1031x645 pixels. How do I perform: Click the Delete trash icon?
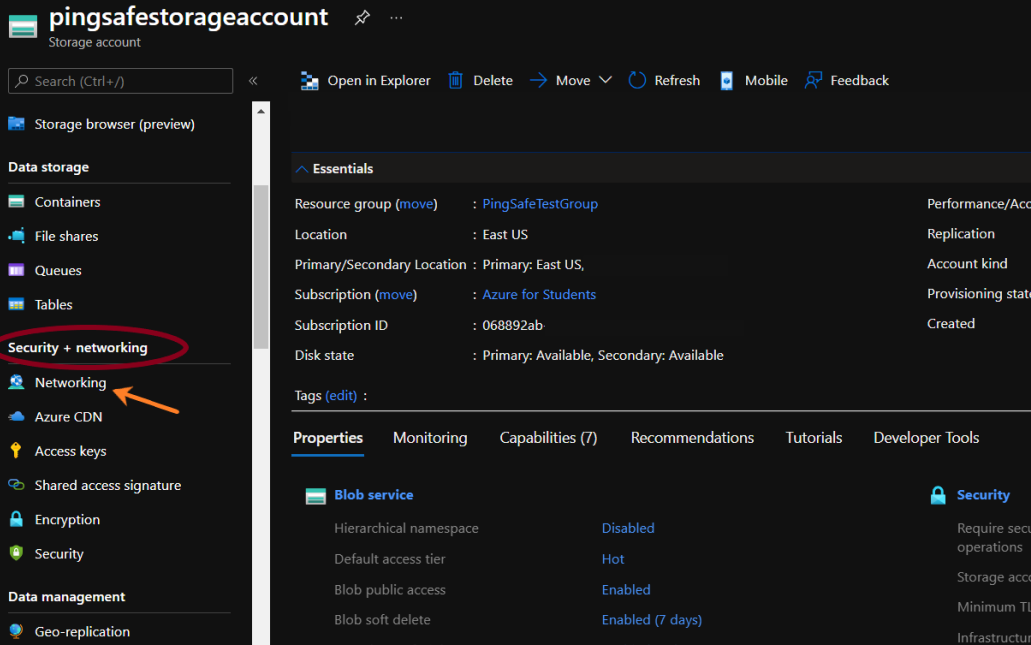[456, 81]
